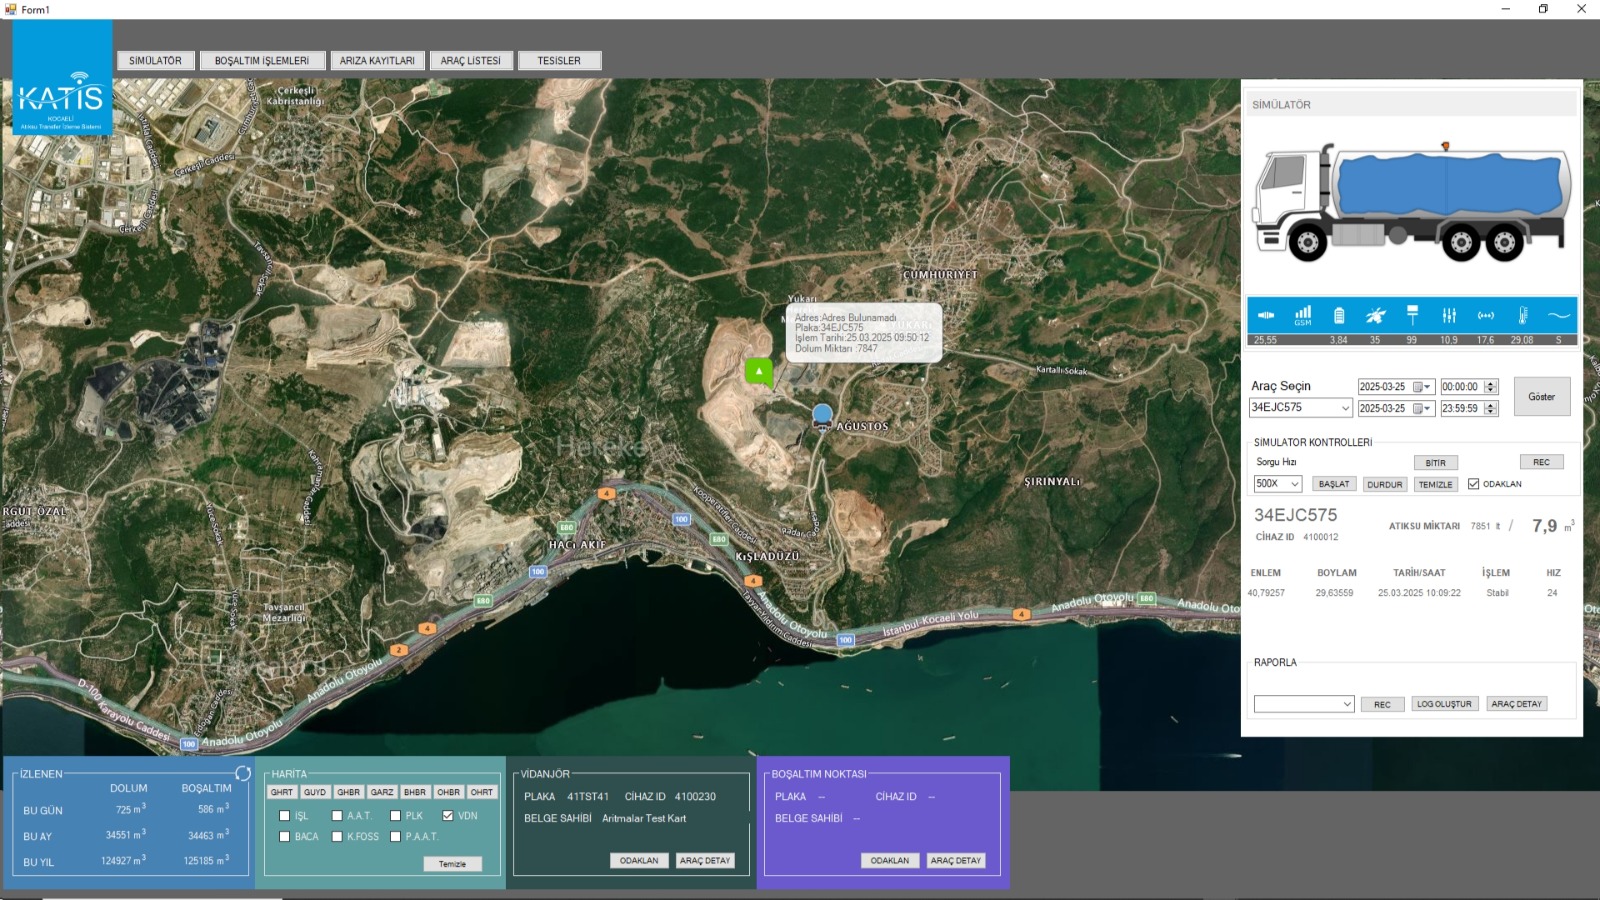Image resolution: width=1600 pixels, height=900 pixels.
Task: Click the map info popup for plate 34EJC575
Action: click(x=863, y=333)
